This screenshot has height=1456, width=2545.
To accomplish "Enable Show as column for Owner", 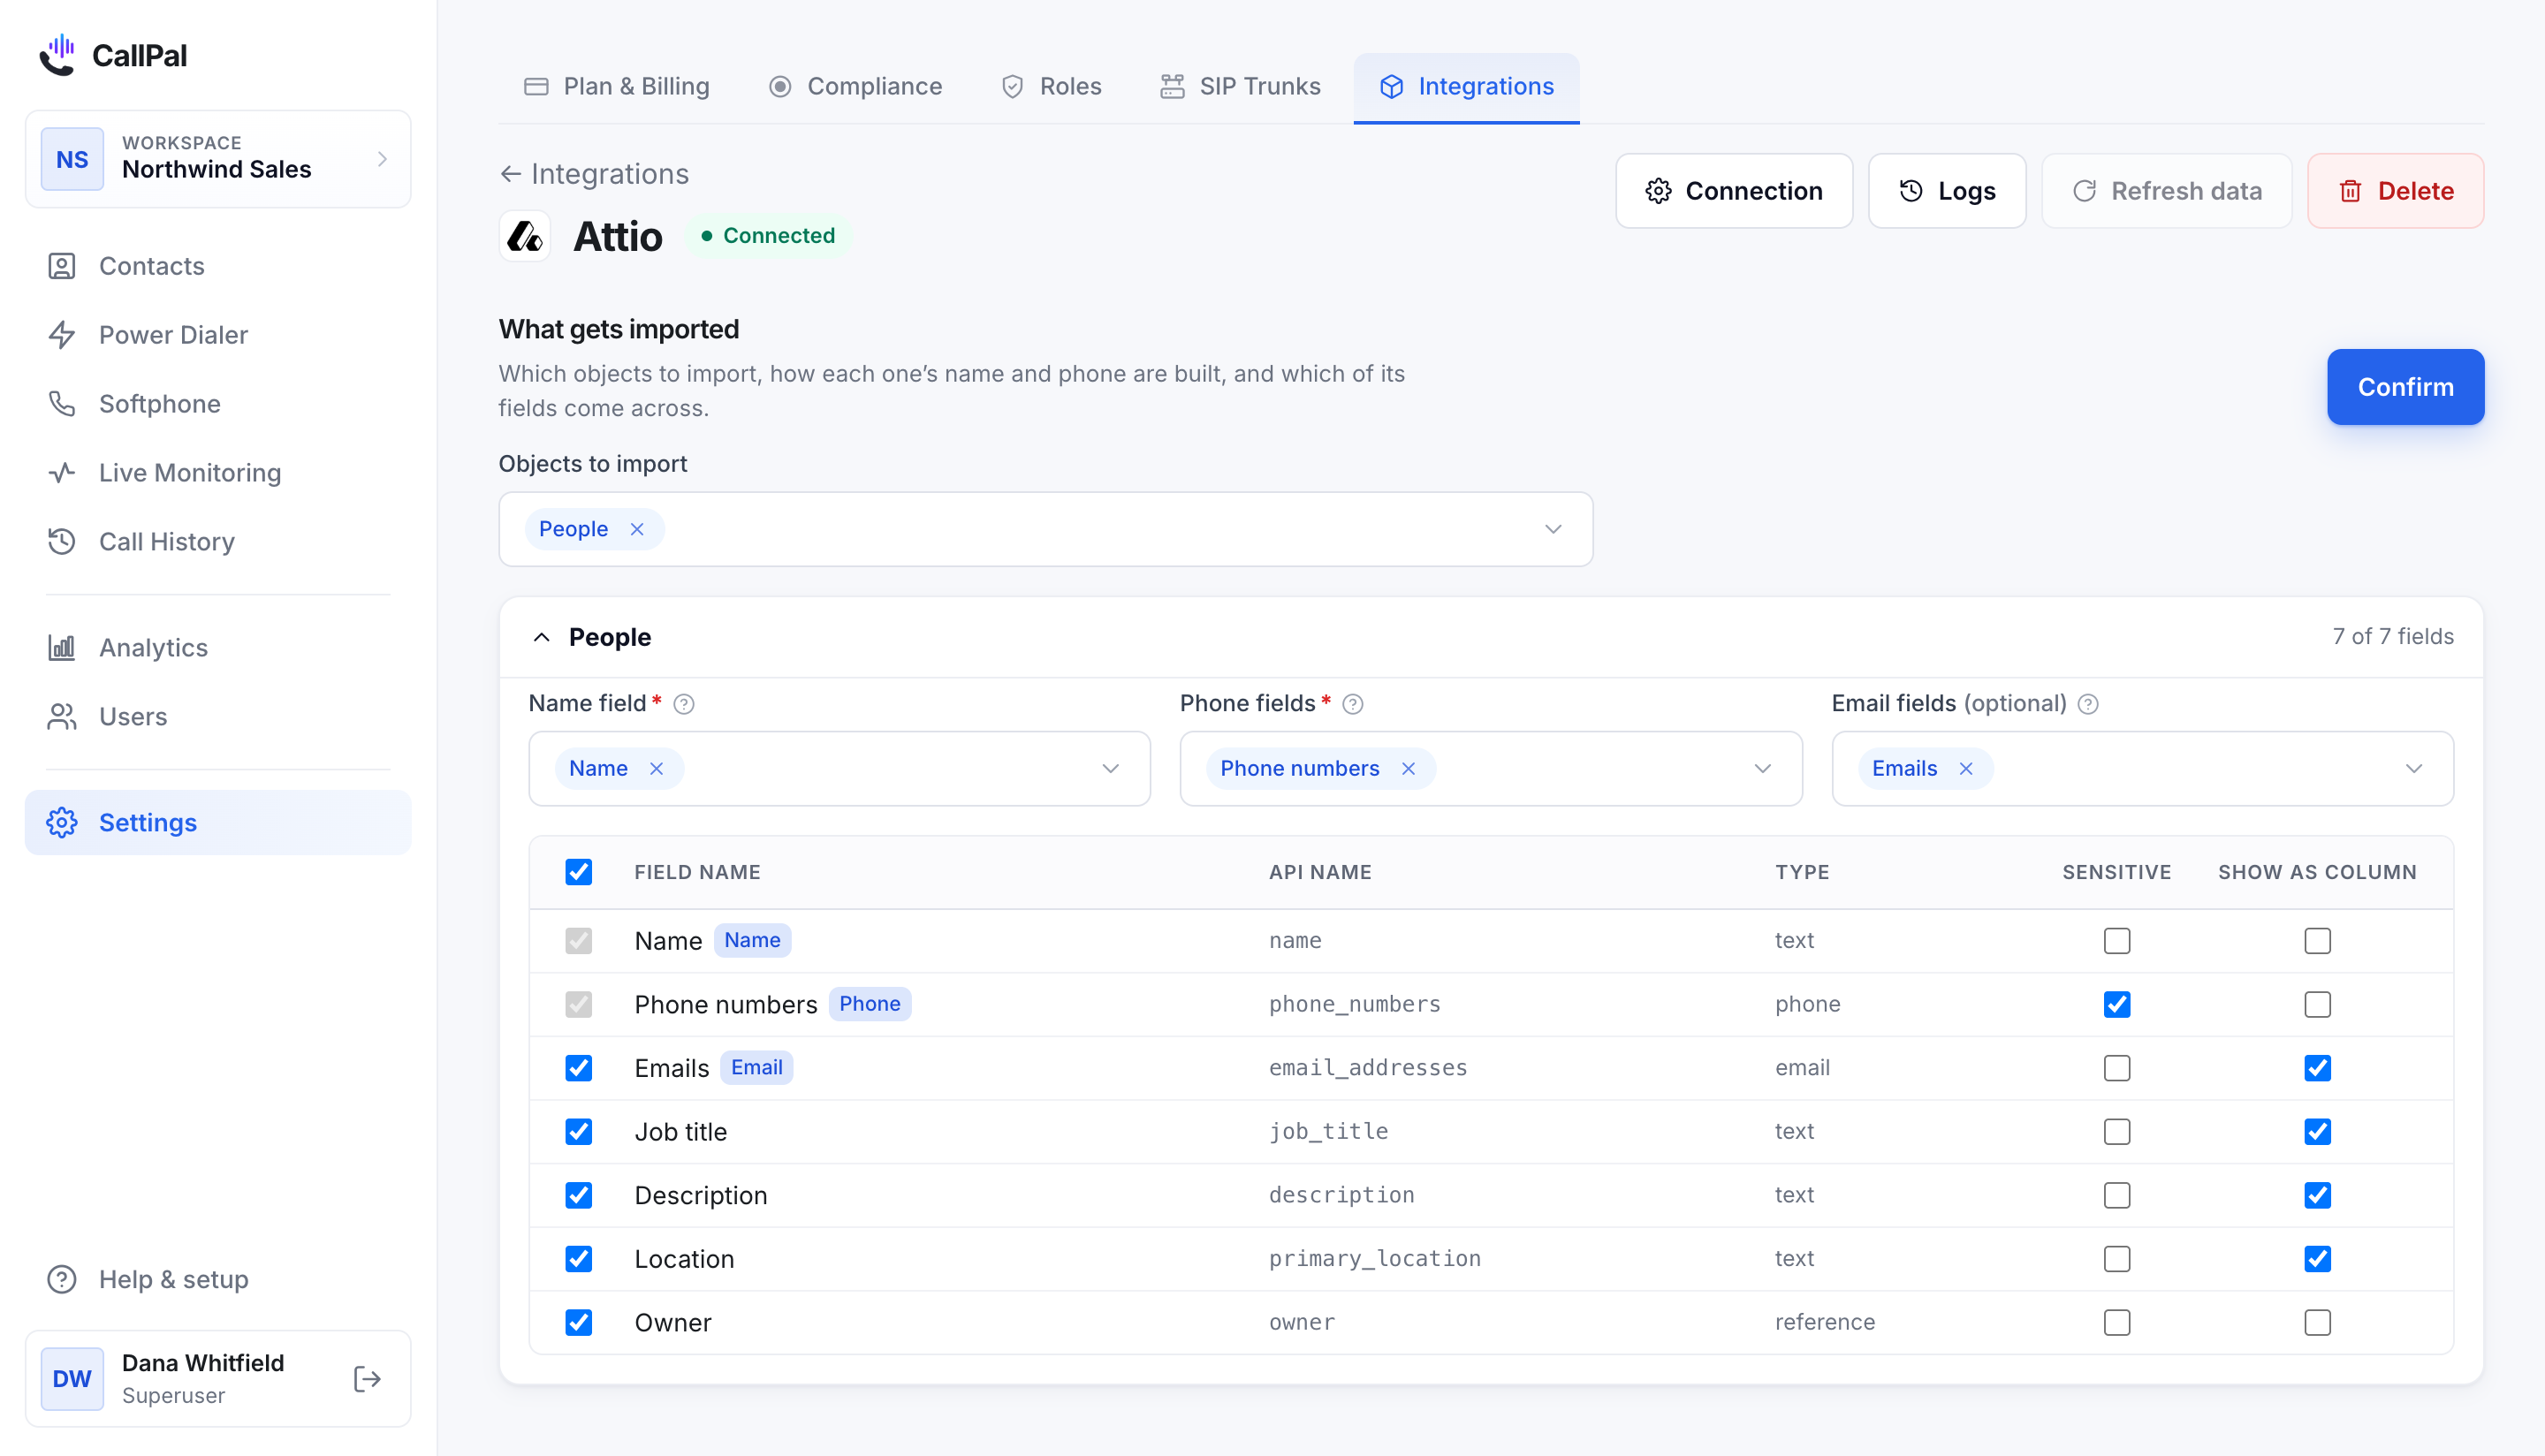I will click(x=2318, y=1323).
